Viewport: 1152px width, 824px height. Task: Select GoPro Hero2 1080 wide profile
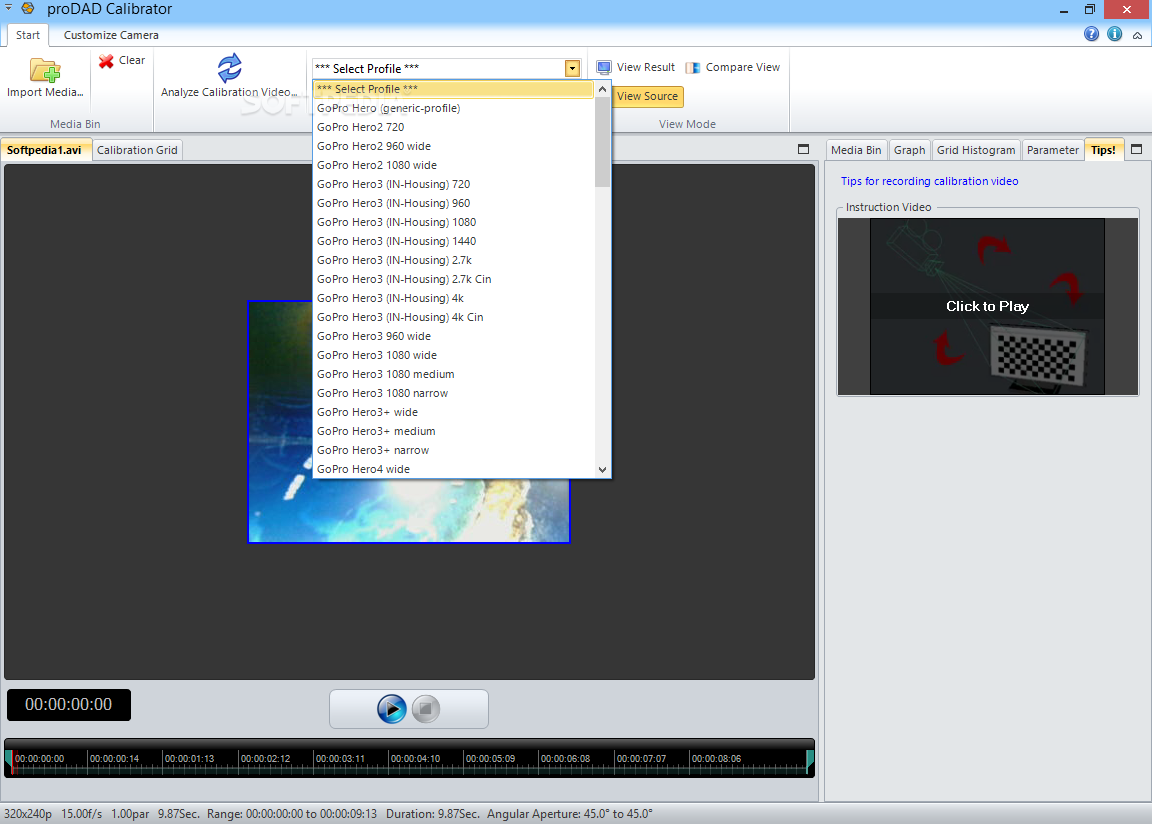453,165
